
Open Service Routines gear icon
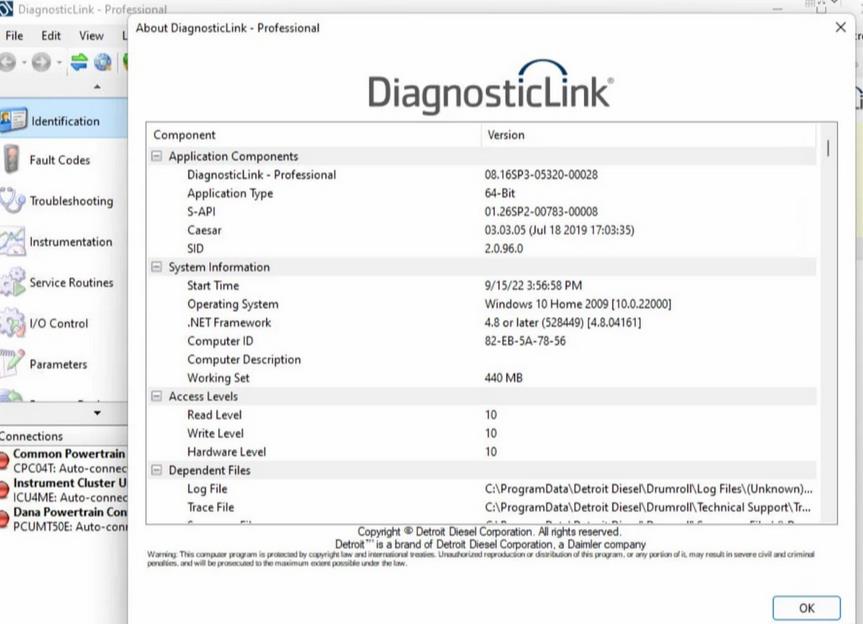13,283
